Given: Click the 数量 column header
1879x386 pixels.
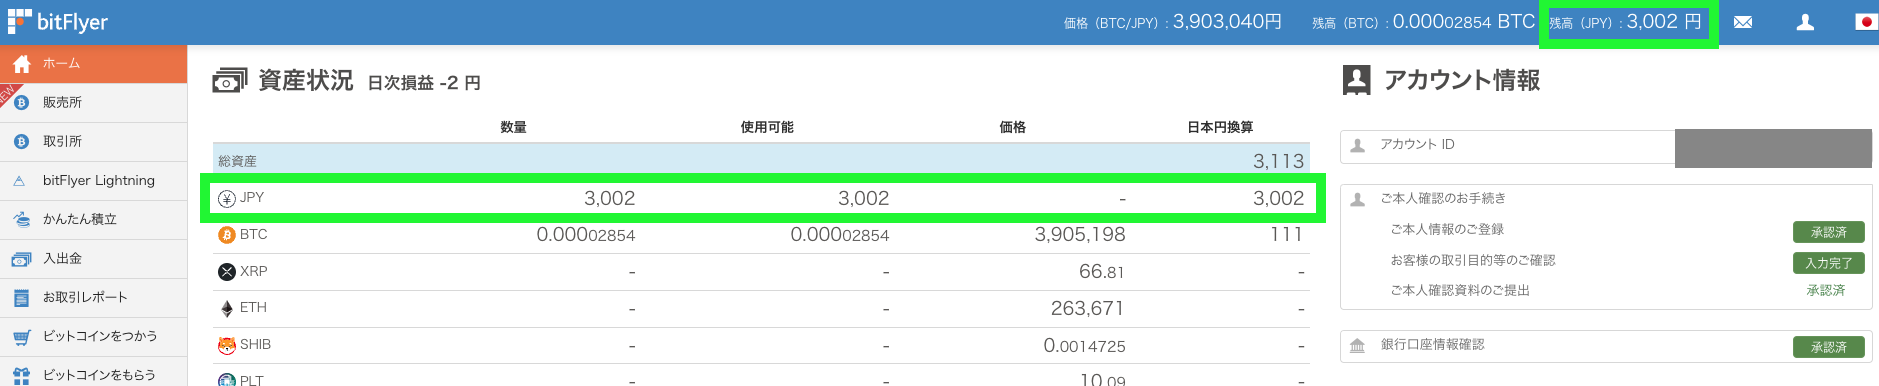Looking at the screenshot, I should (513, 127).
